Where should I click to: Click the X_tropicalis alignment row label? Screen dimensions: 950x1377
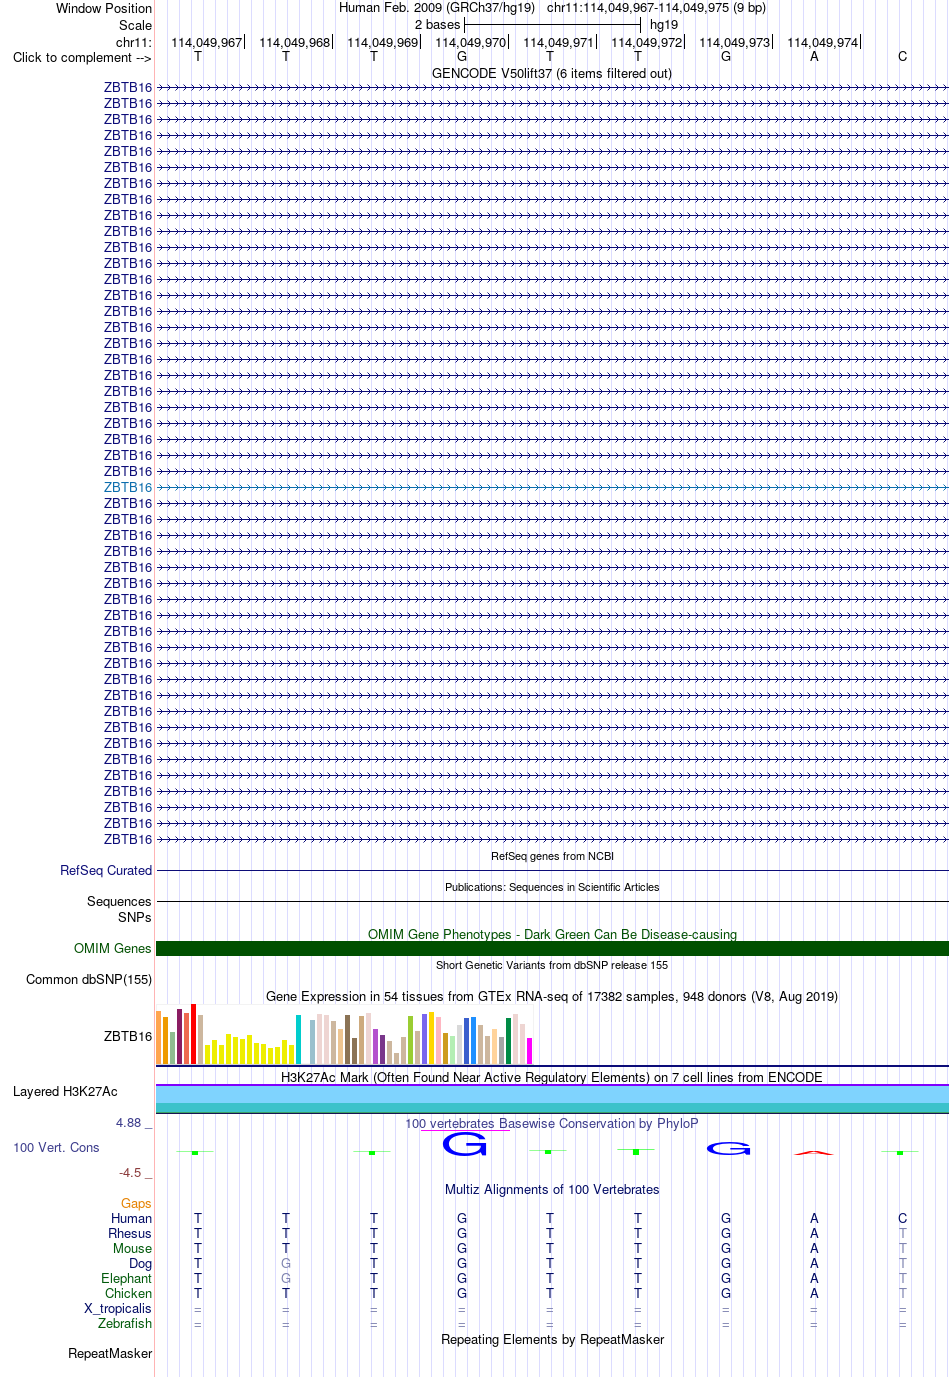(x=118, y=1308)
